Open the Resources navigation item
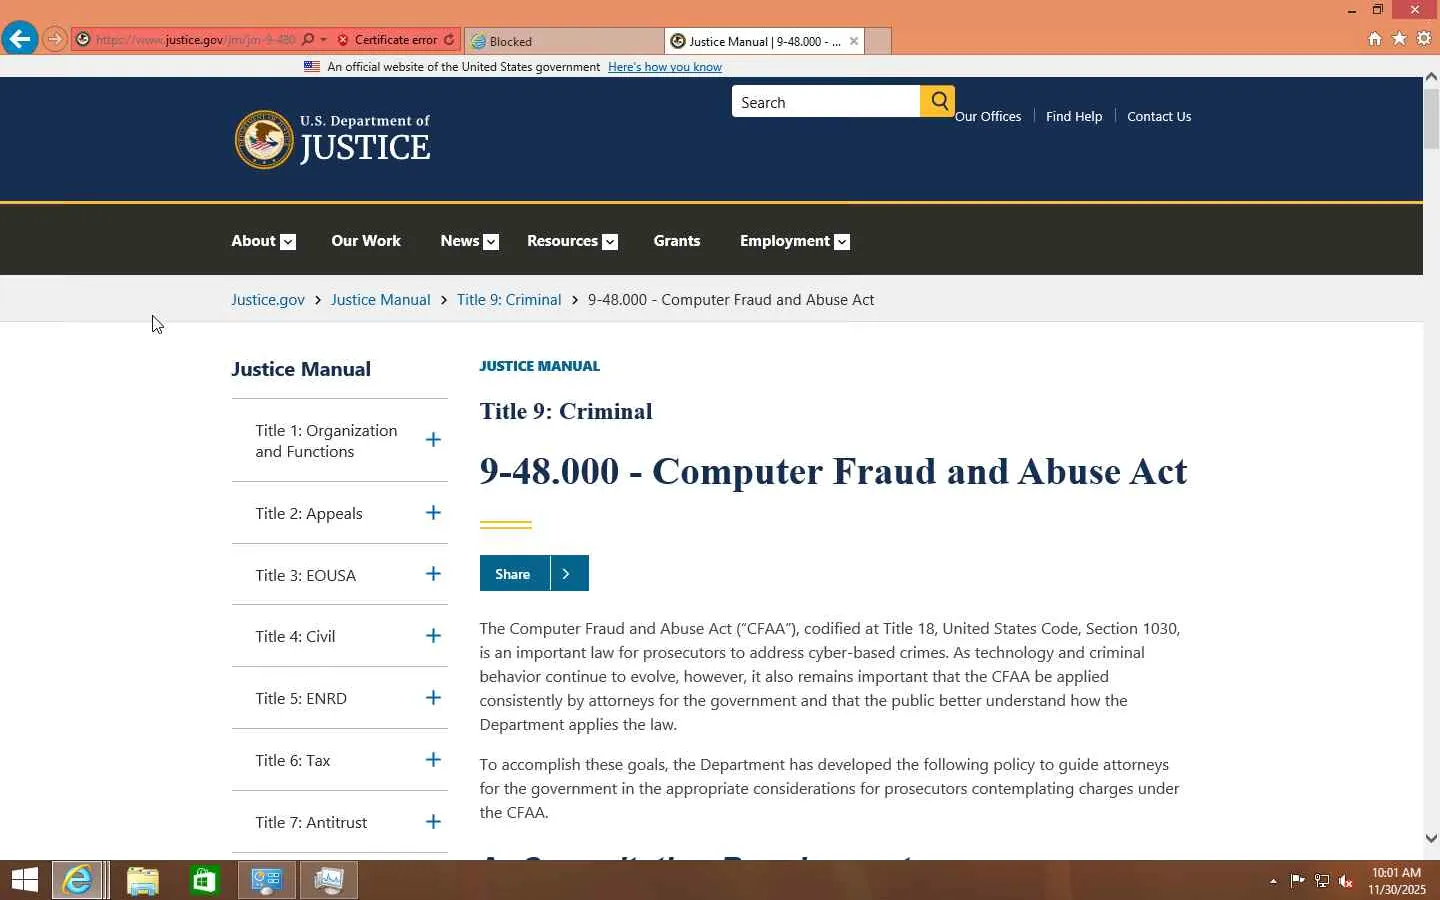1440x900 pixels. pyautogui.click(x=562, y=241)
